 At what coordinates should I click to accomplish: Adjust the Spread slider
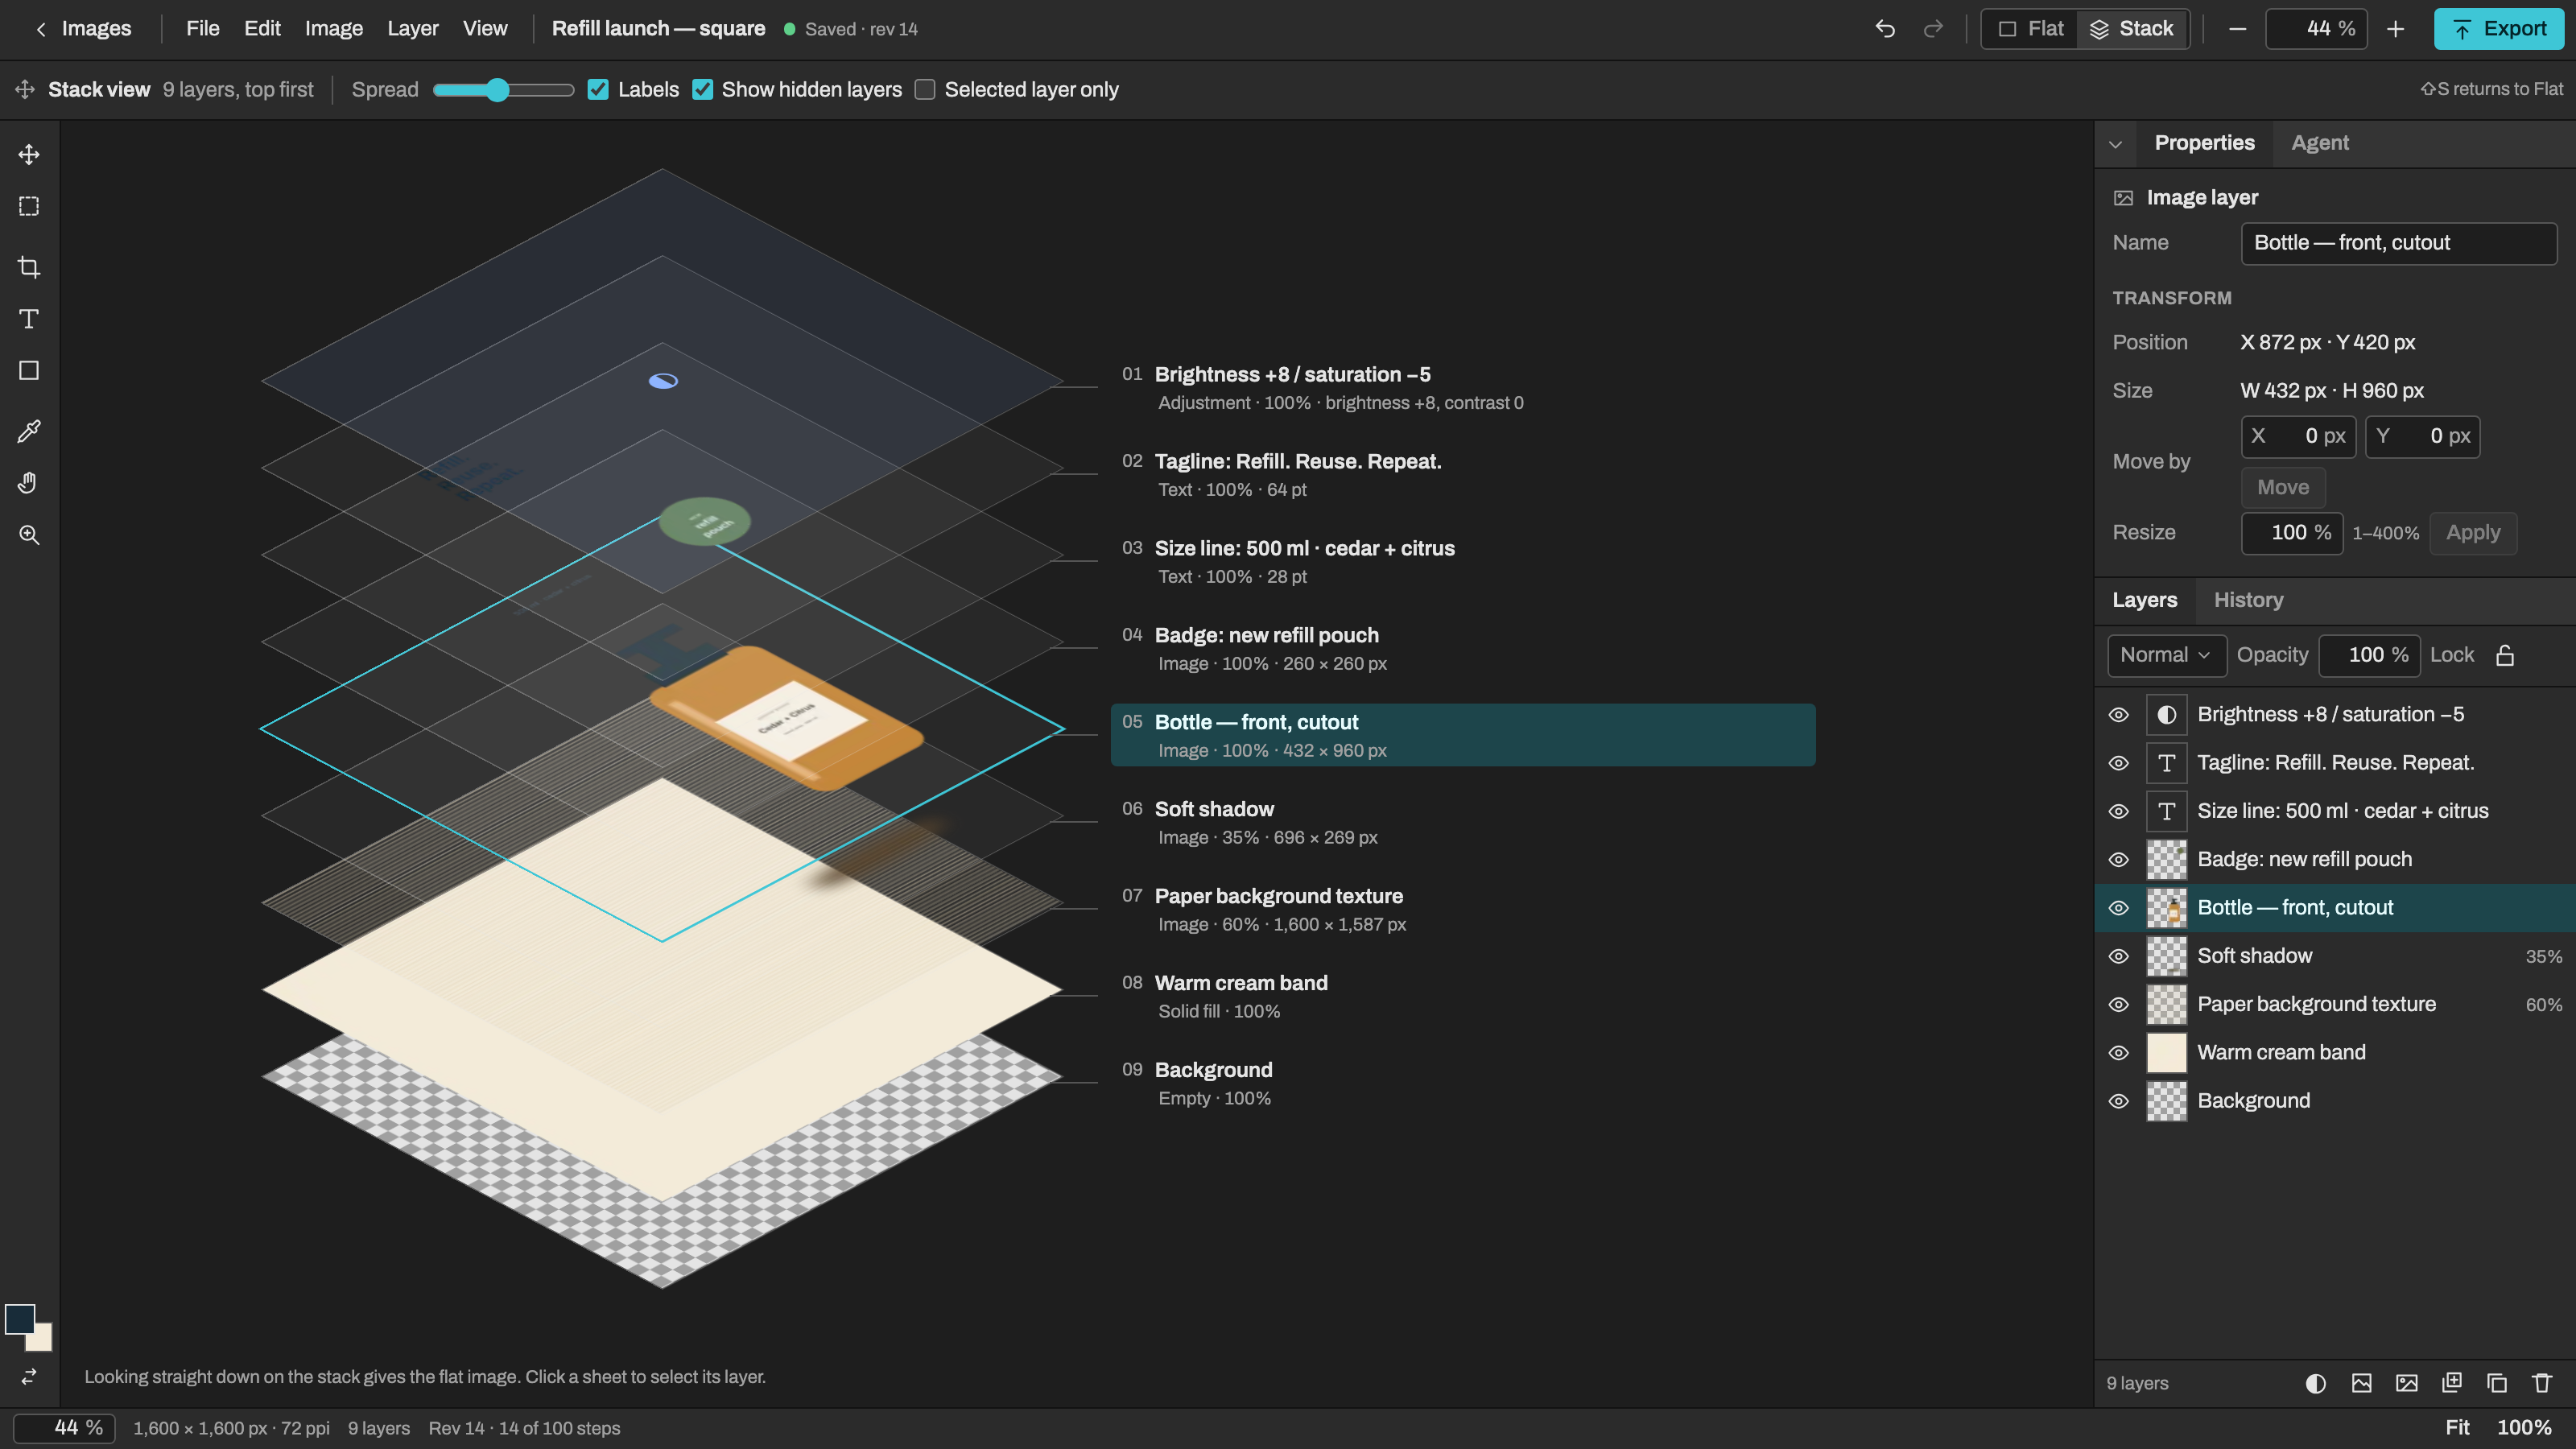(x=503, y=90)
